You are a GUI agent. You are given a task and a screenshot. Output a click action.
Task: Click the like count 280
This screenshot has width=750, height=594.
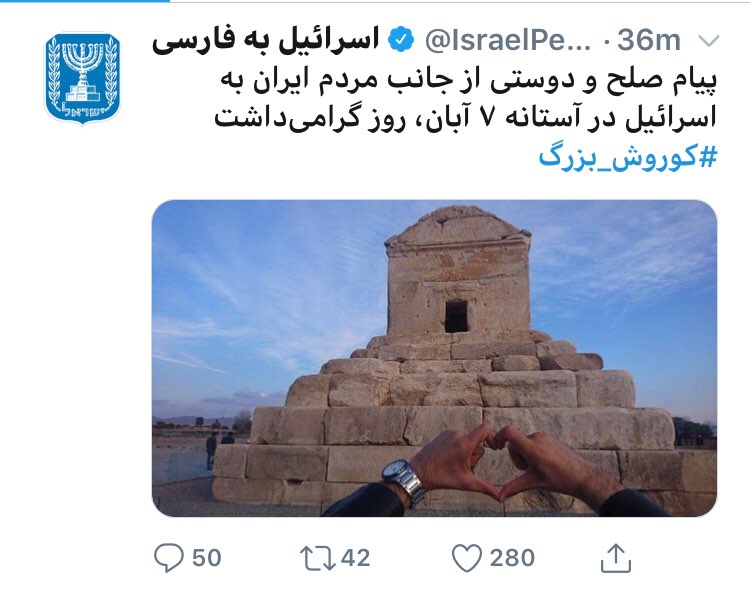pyautogui.click(x=511, y=557)
